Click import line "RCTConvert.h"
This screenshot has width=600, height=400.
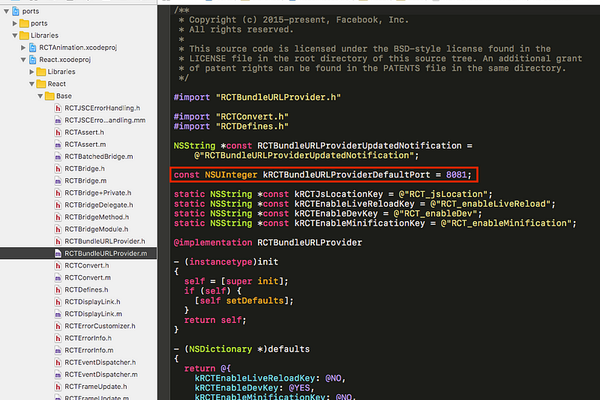231,117
